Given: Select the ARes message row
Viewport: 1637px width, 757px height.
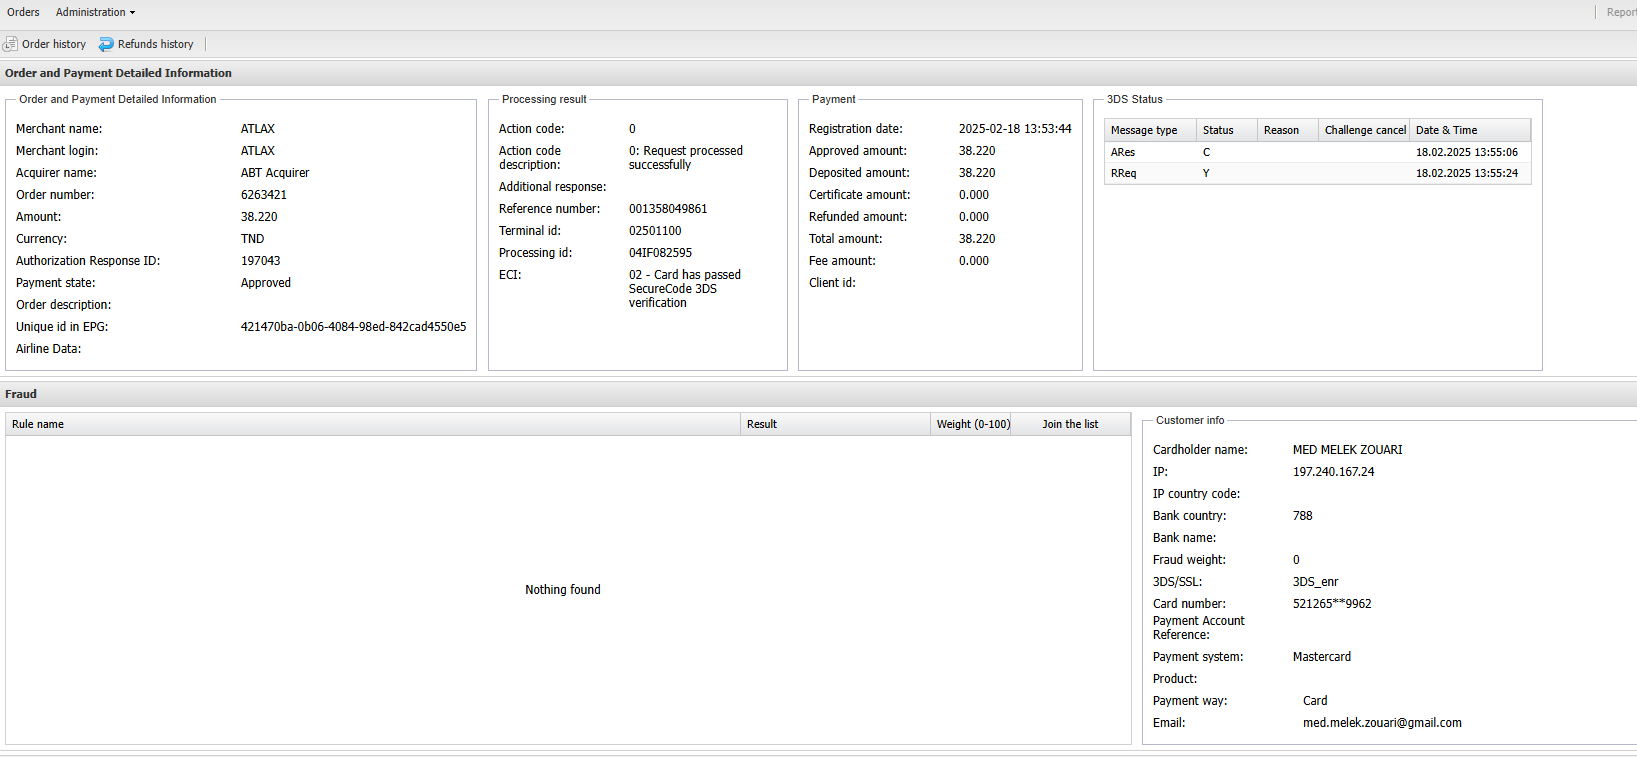Looking at the screenshot, I should click(x=1123, y=152).
